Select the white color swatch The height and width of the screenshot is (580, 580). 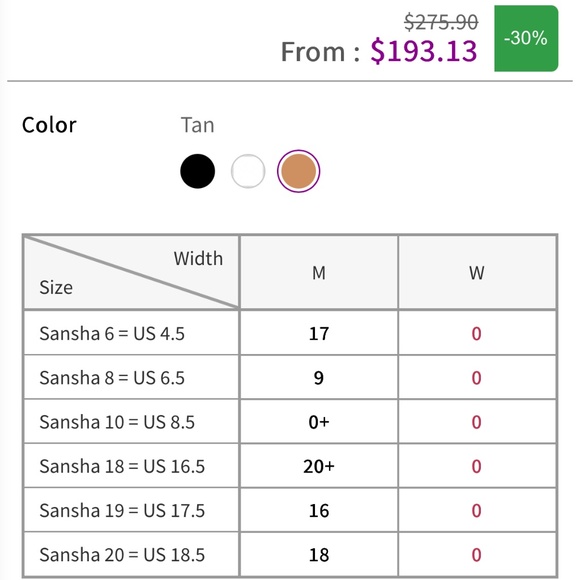pyautogui.click(x=248, y=171)
